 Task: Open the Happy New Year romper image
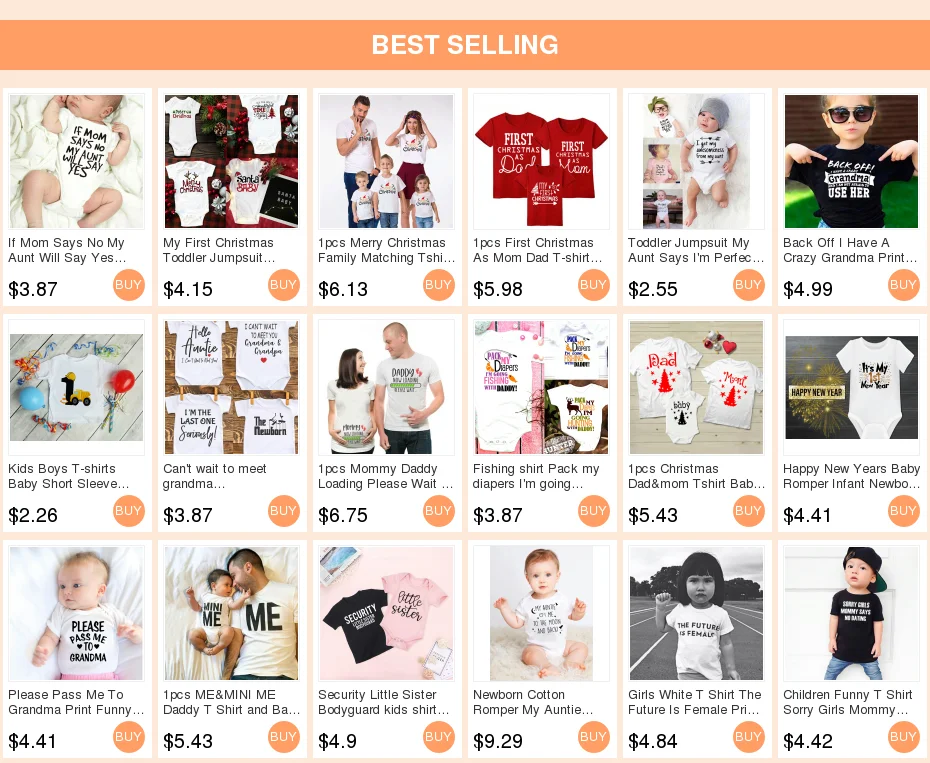852,387
